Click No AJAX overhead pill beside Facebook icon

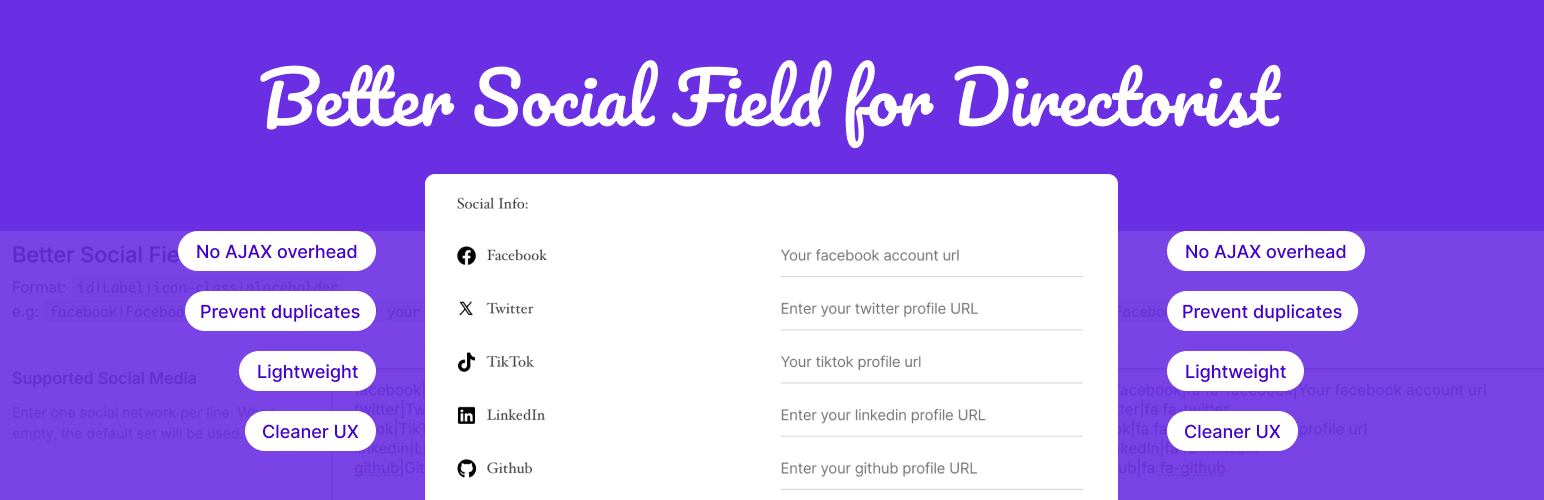[277, 251]
